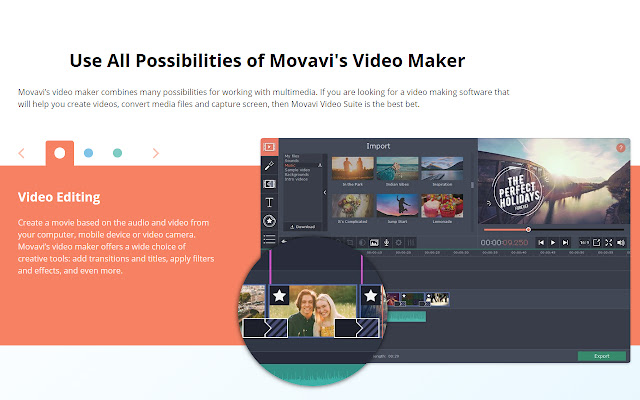Open the 16:9 aspect ratio selector

tap(584, 242)
